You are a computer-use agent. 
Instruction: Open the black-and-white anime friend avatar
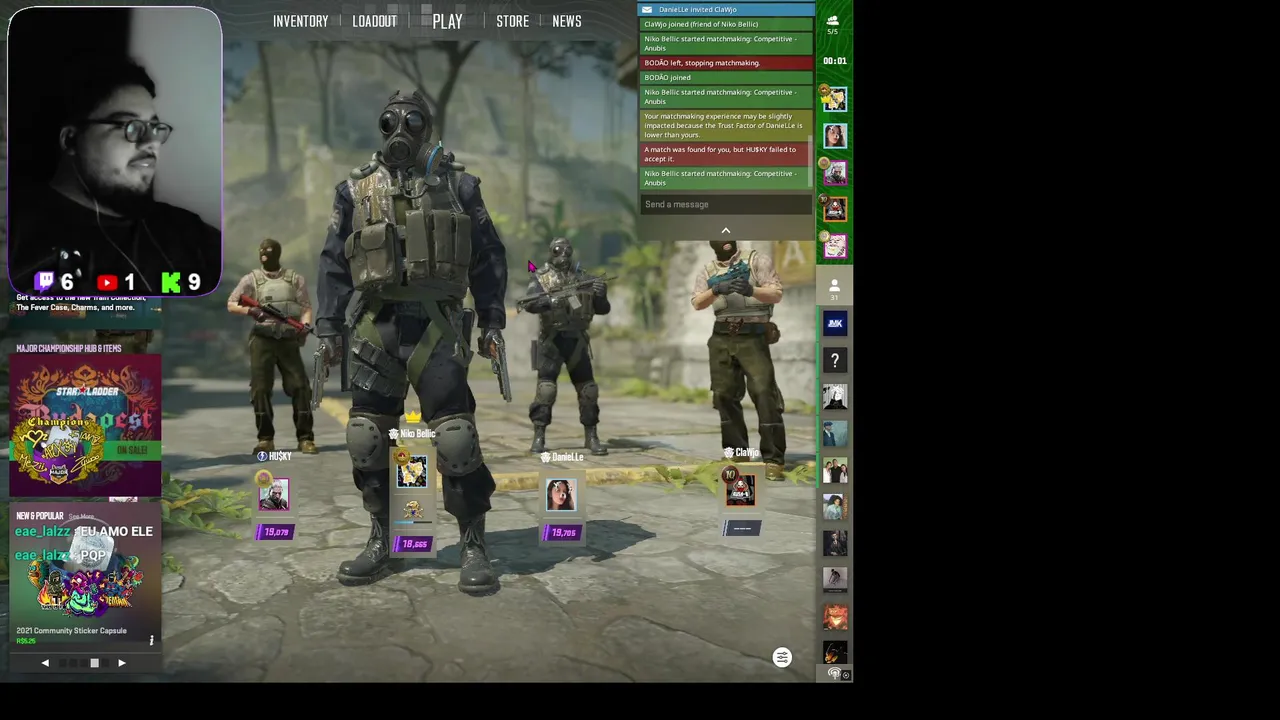(x=835, y=397)
